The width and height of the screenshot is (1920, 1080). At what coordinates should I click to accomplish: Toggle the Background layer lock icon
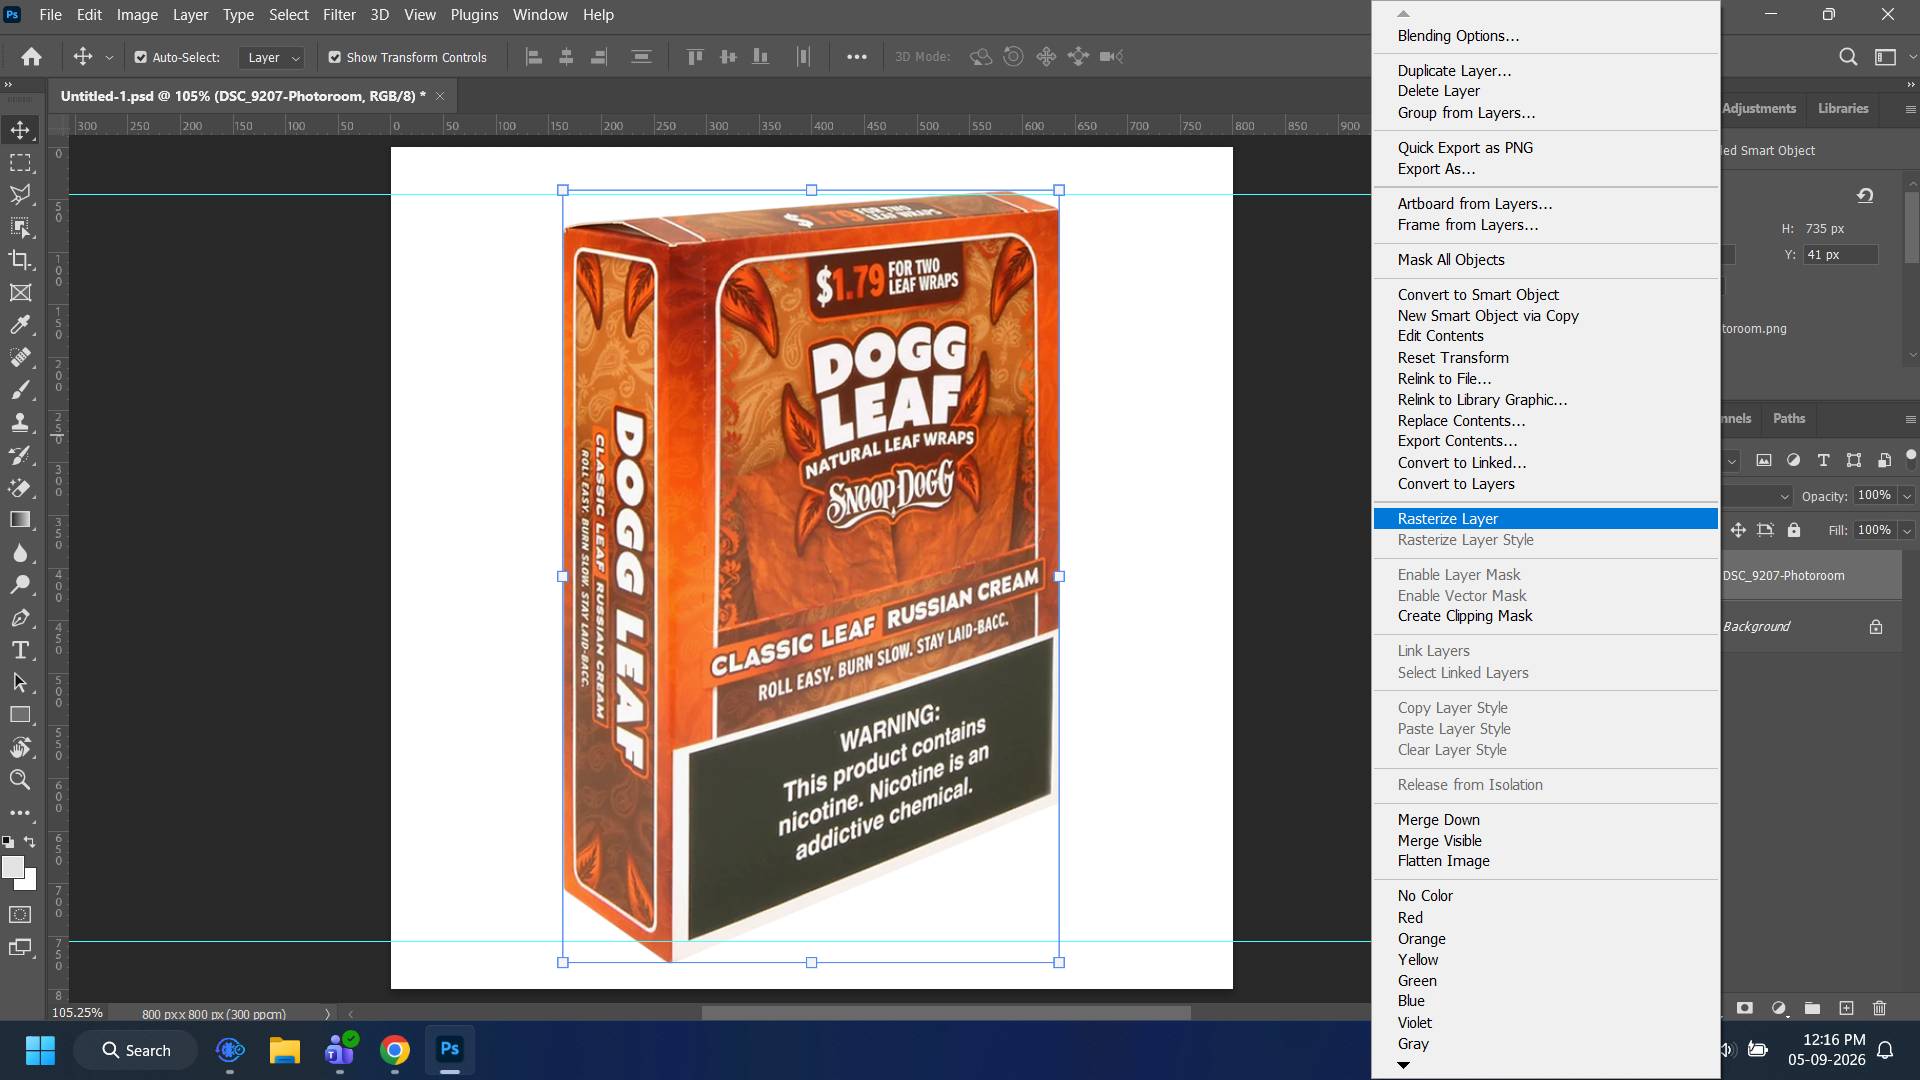pos(1876,627)
